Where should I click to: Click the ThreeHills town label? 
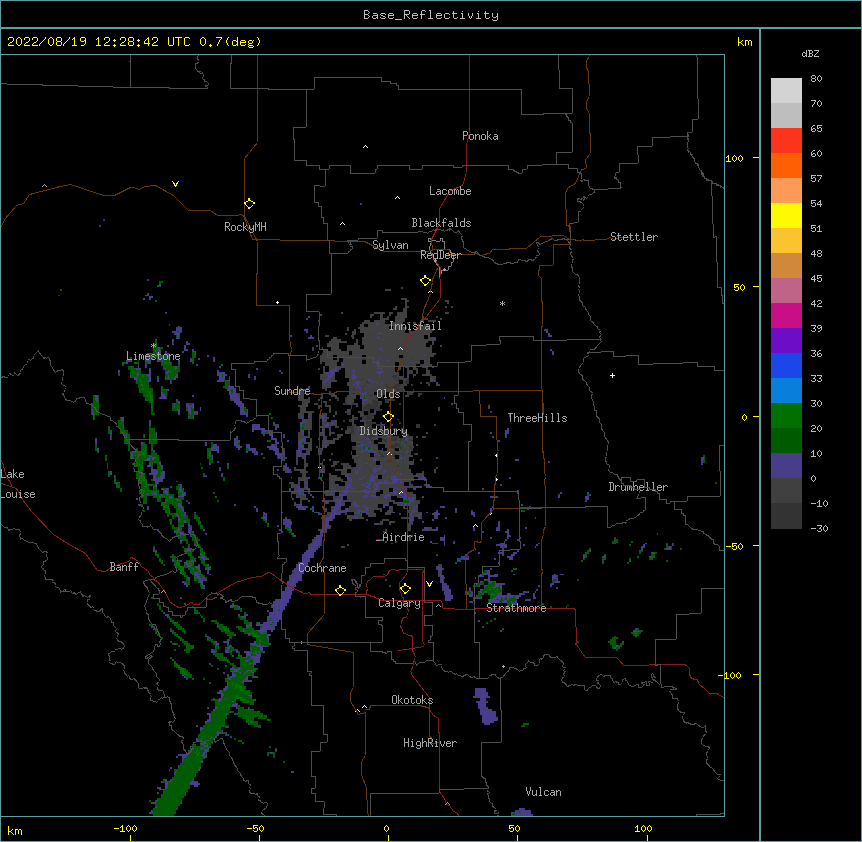click(537, 418)
